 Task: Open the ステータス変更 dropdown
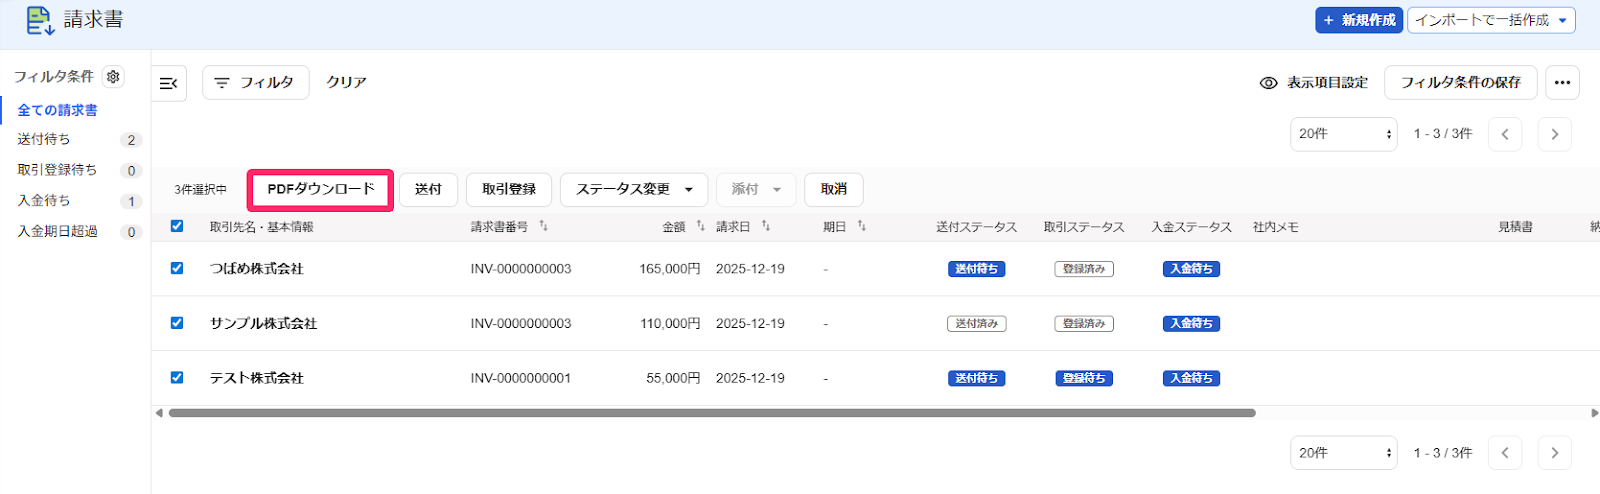coord(634,190)
